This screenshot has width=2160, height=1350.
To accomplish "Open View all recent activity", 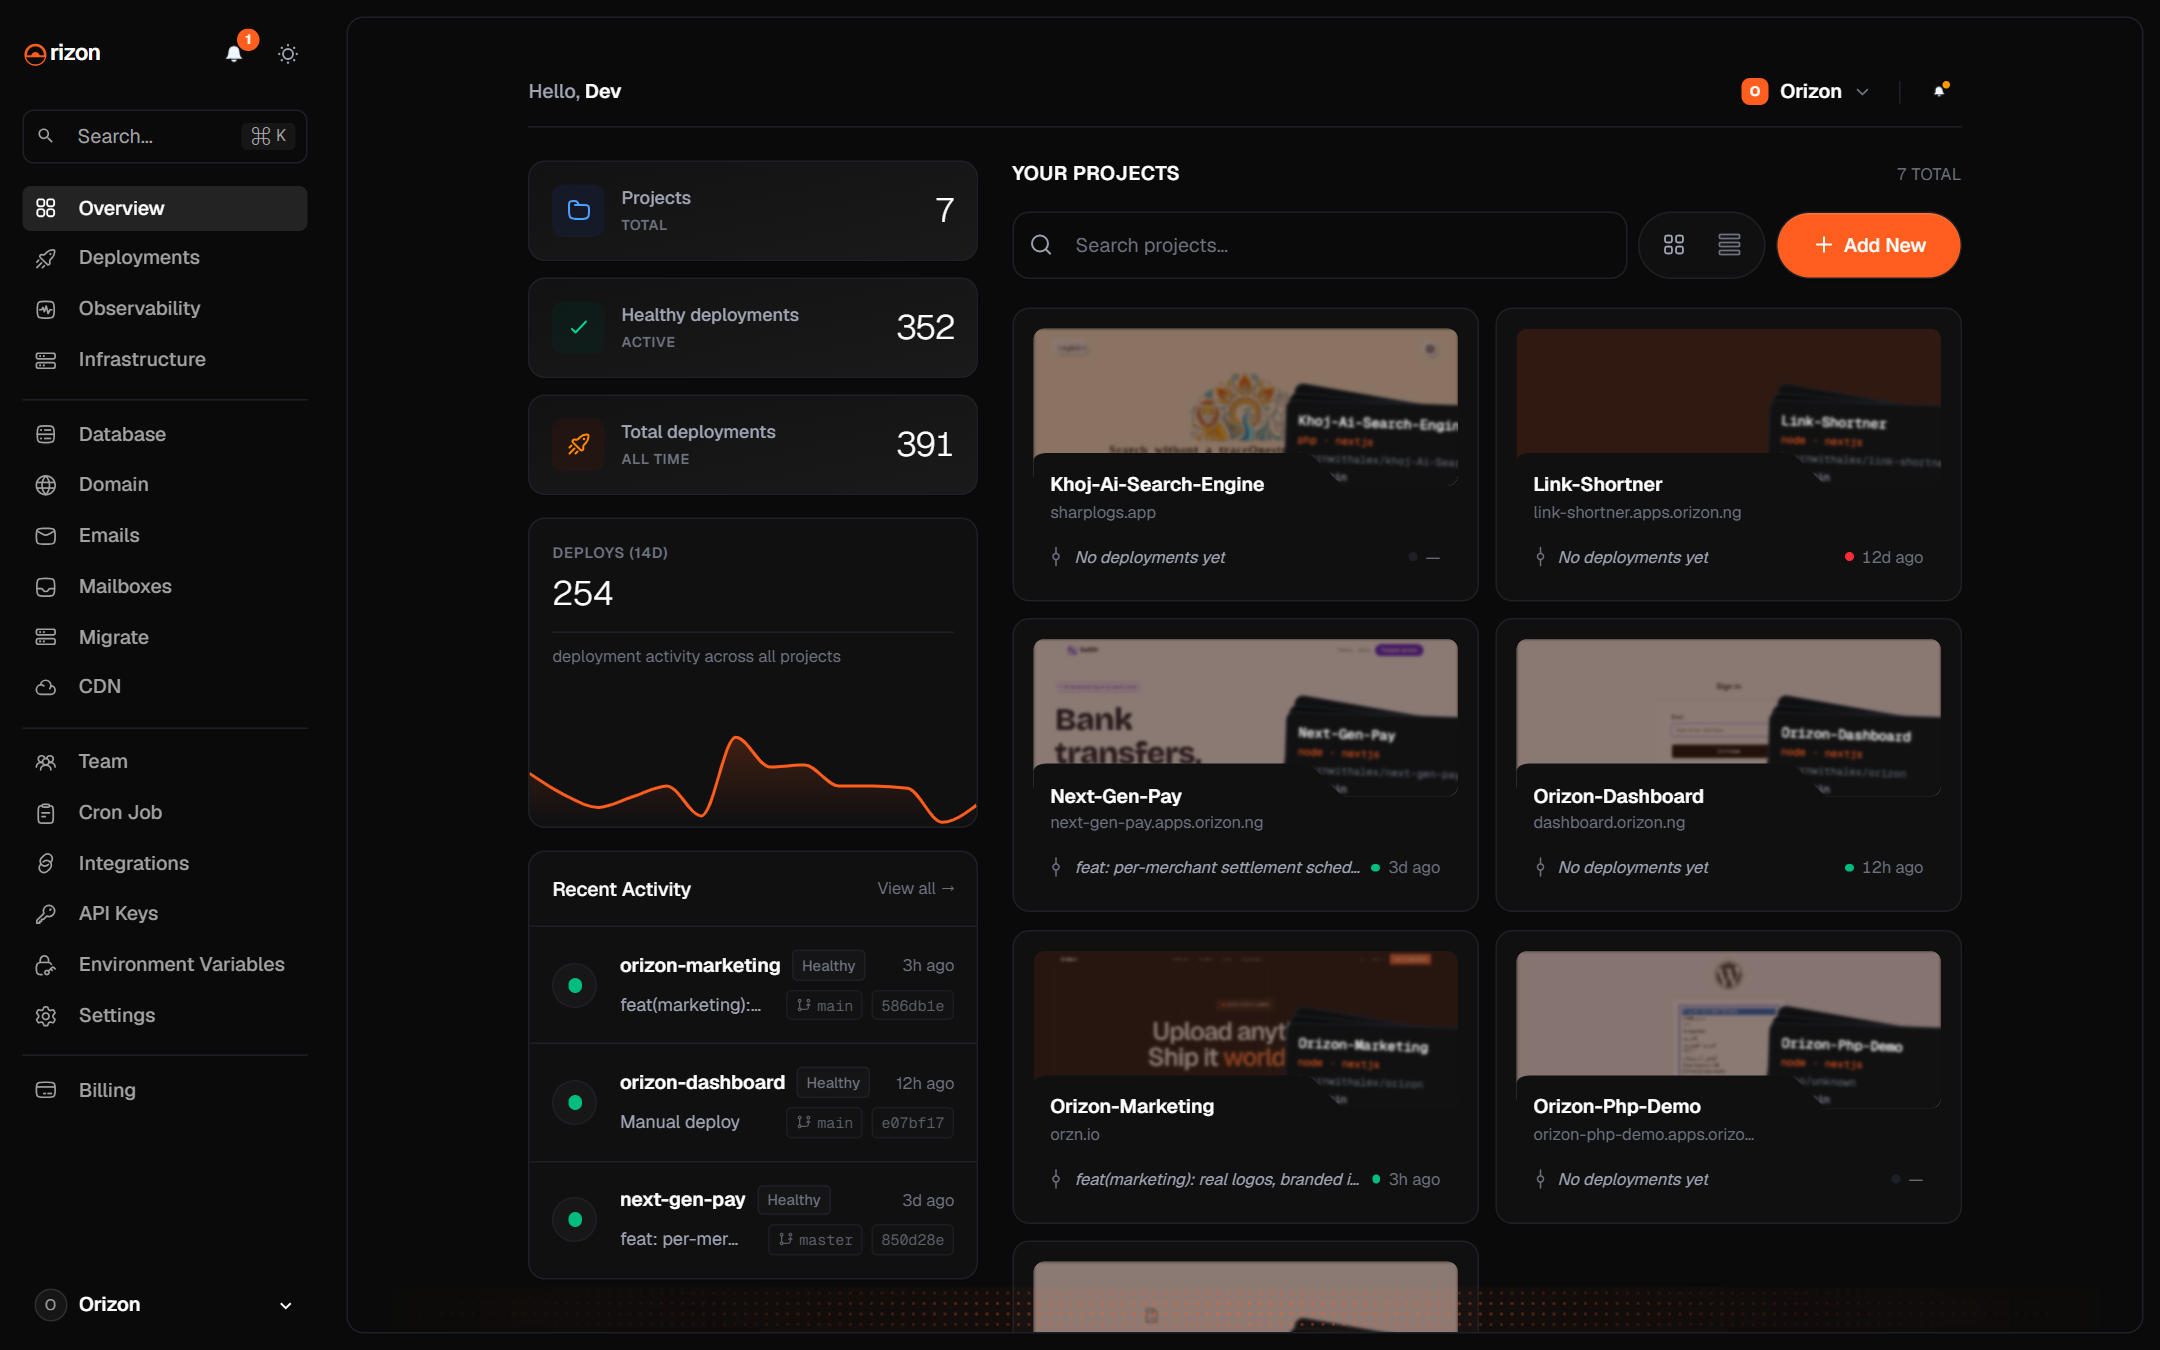I will click(915, 888).
